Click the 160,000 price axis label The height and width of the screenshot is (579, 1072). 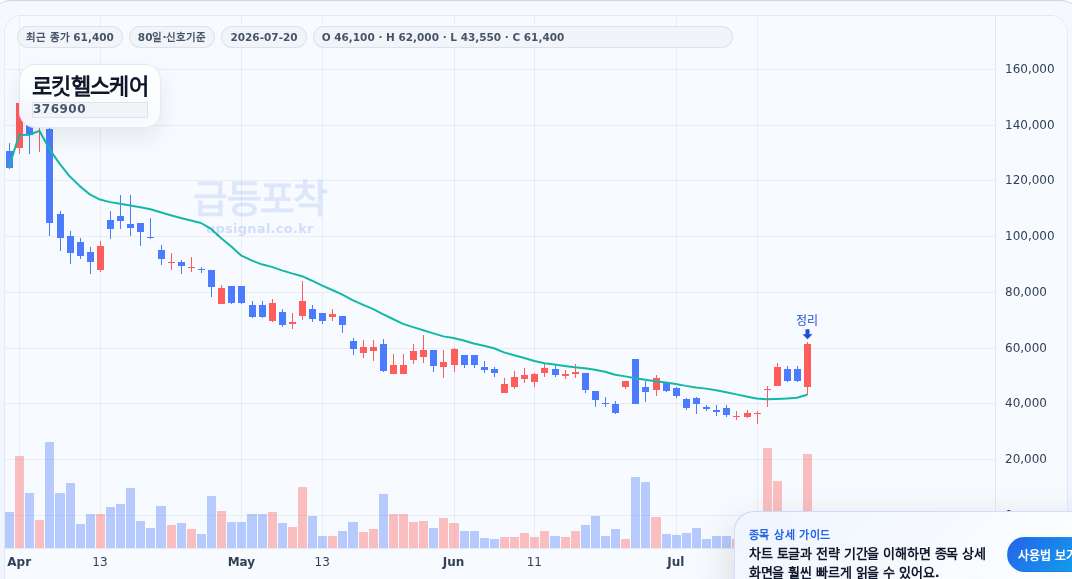tap(1029, 68)
